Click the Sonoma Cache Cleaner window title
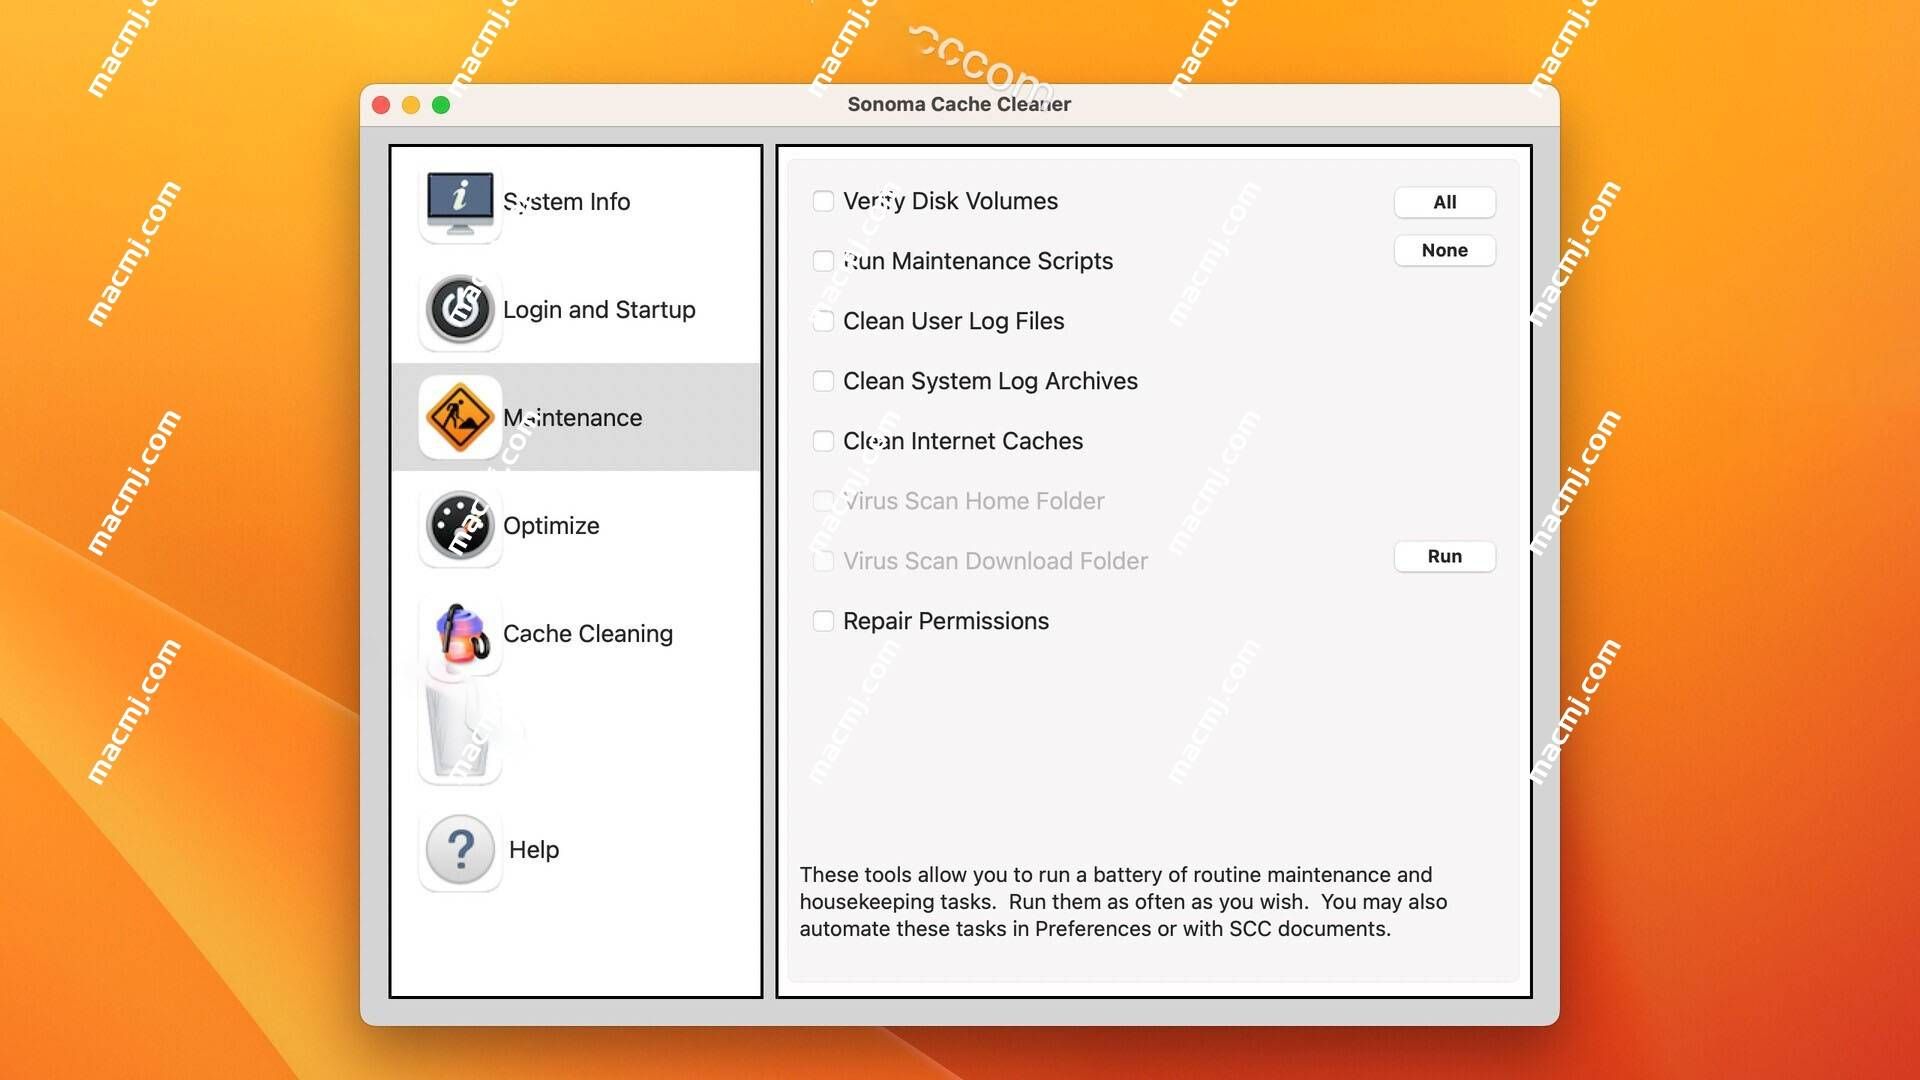 959,104
